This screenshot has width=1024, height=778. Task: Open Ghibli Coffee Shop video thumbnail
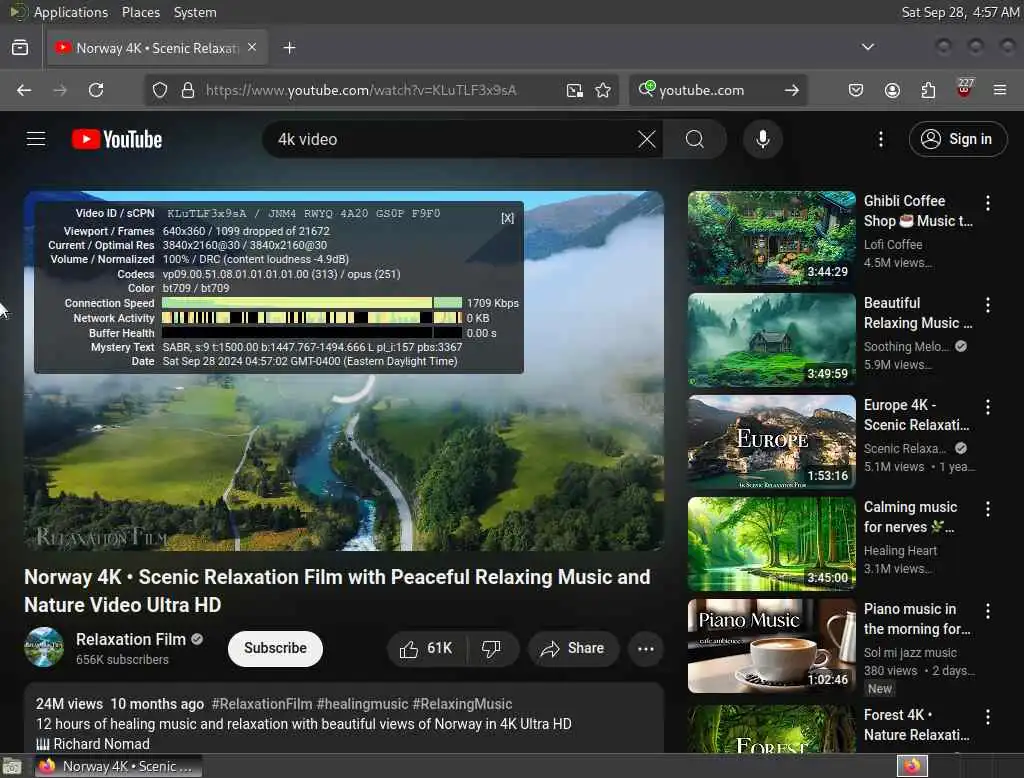771,238
